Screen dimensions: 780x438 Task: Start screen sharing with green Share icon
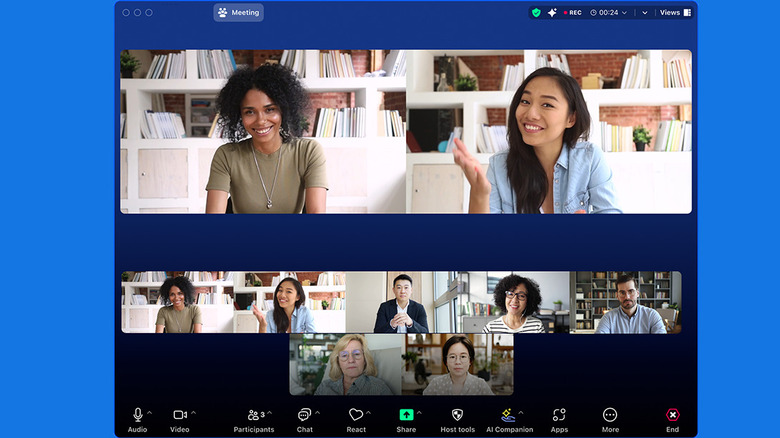pyautogui.click(x=406, y=415)
